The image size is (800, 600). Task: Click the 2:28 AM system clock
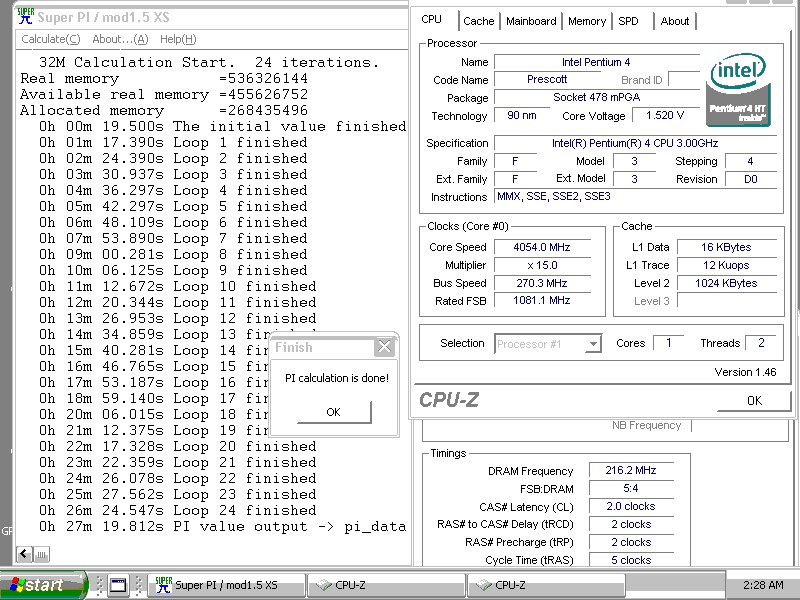click(x=762, y=585)
